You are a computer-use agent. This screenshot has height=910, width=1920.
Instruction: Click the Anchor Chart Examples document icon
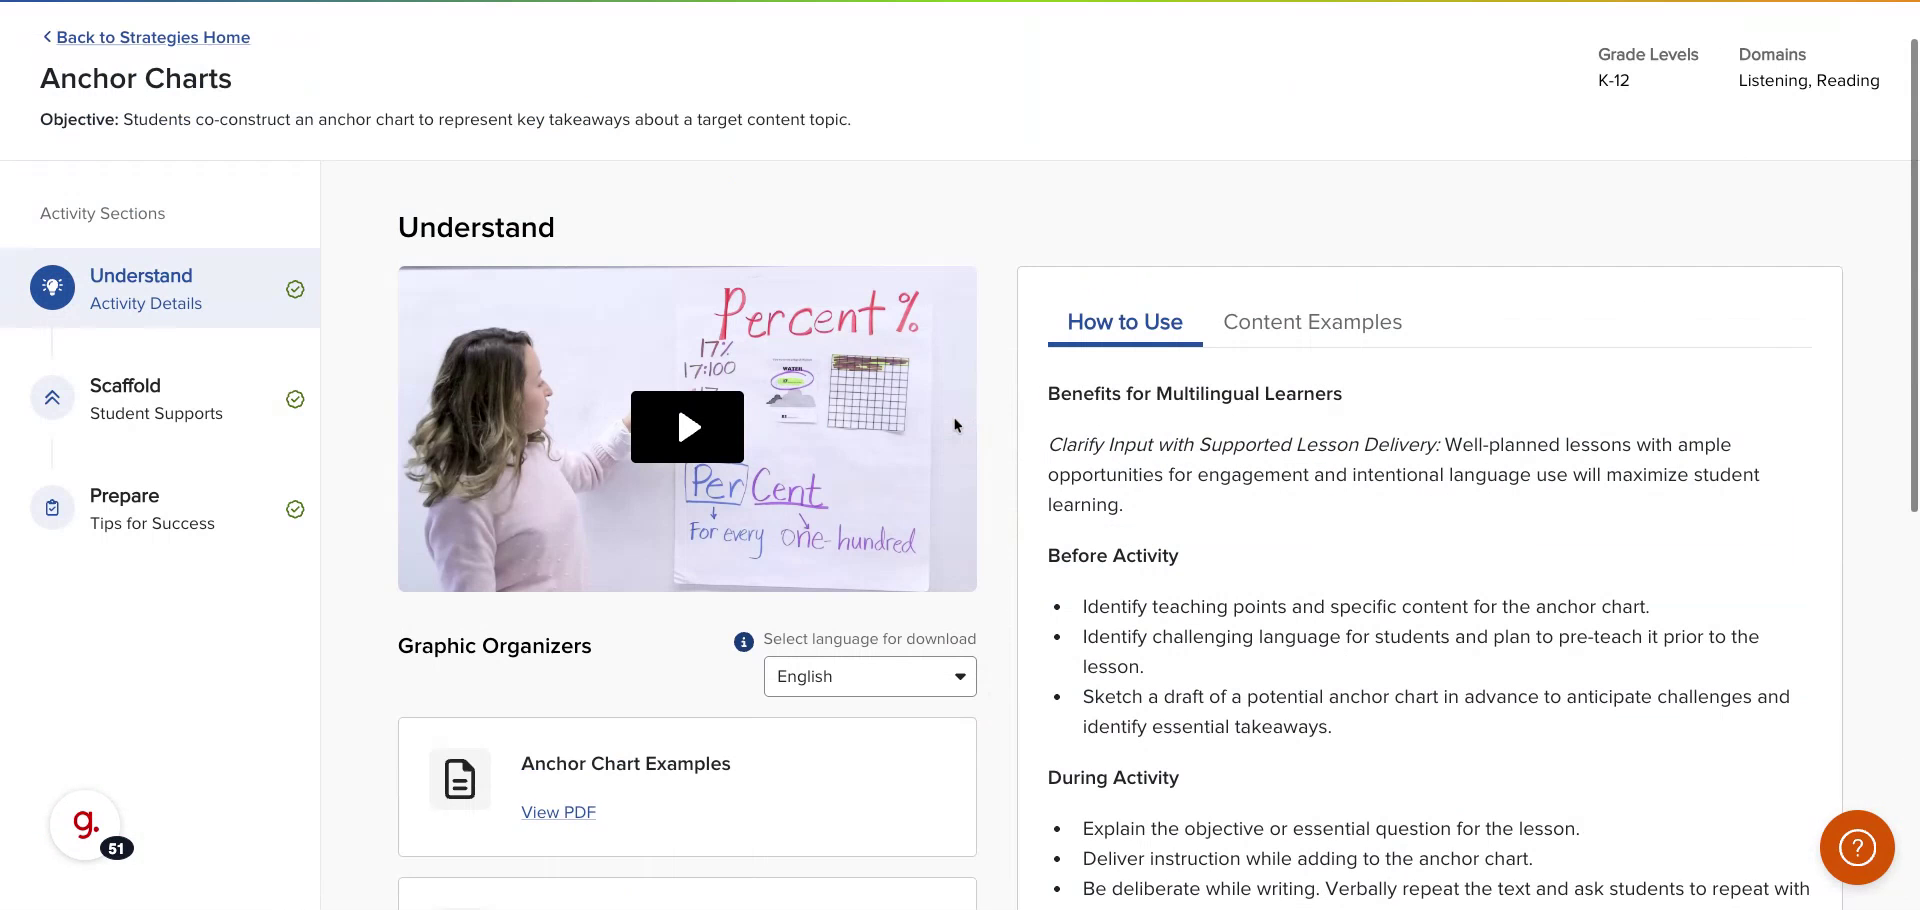(460, 779)
